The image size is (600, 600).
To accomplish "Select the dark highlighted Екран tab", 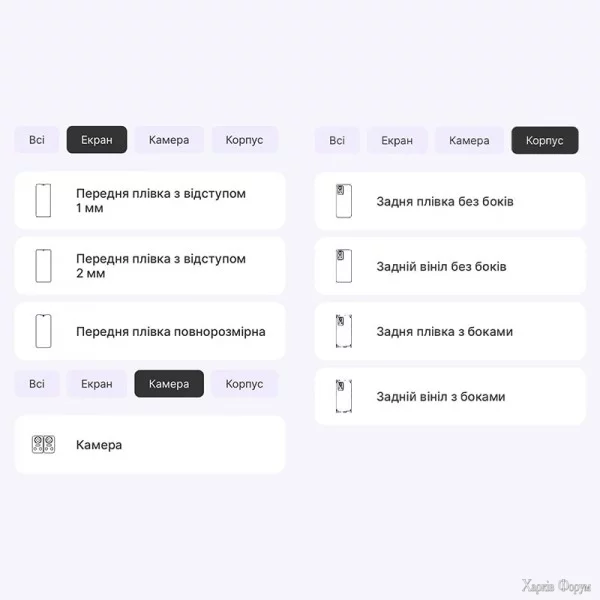I will click(97, 140).
